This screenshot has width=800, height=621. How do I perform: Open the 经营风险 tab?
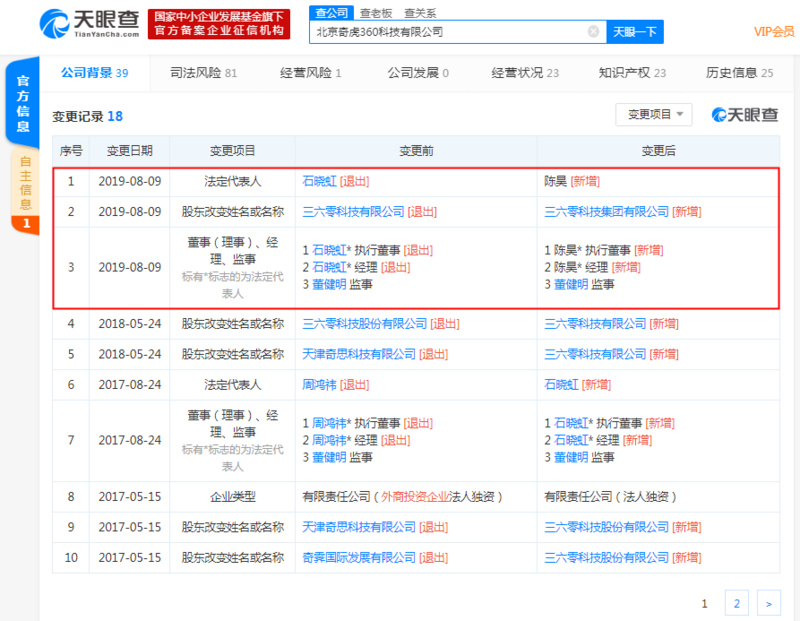[x=311, y=73]
